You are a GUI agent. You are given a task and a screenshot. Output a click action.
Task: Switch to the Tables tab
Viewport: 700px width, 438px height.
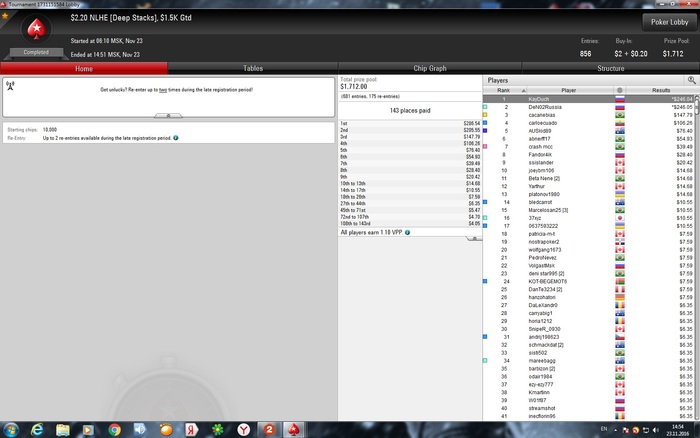(x=253, y=68)
